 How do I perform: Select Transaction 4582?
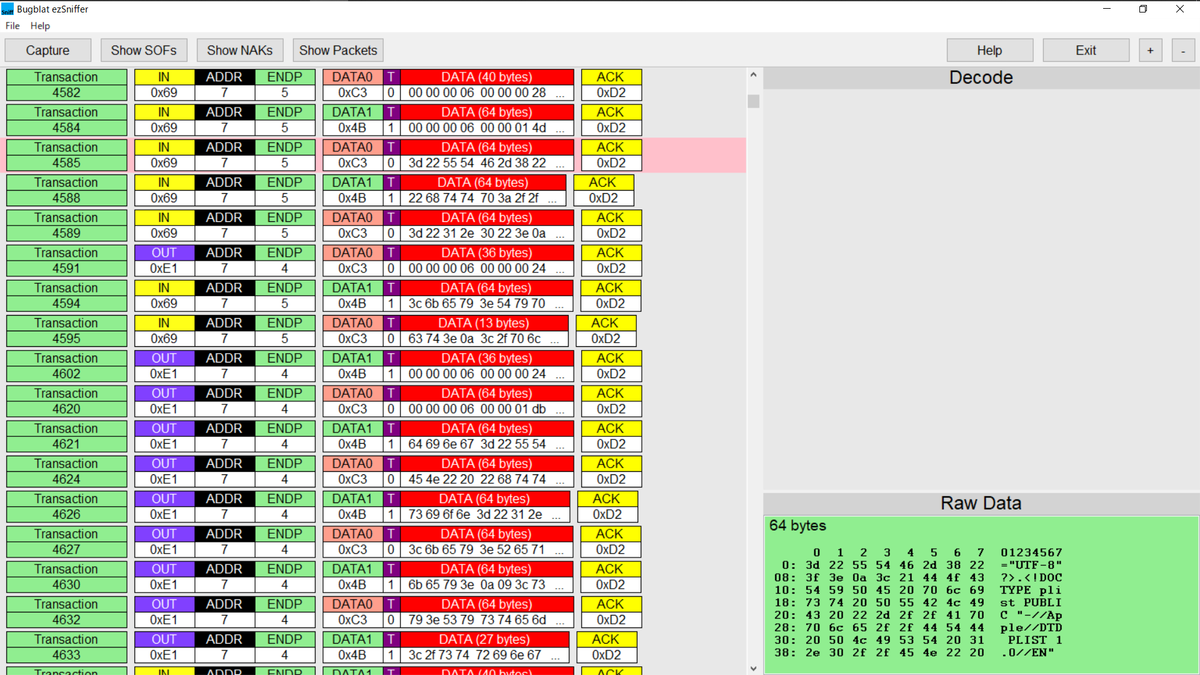pos(66,85)
